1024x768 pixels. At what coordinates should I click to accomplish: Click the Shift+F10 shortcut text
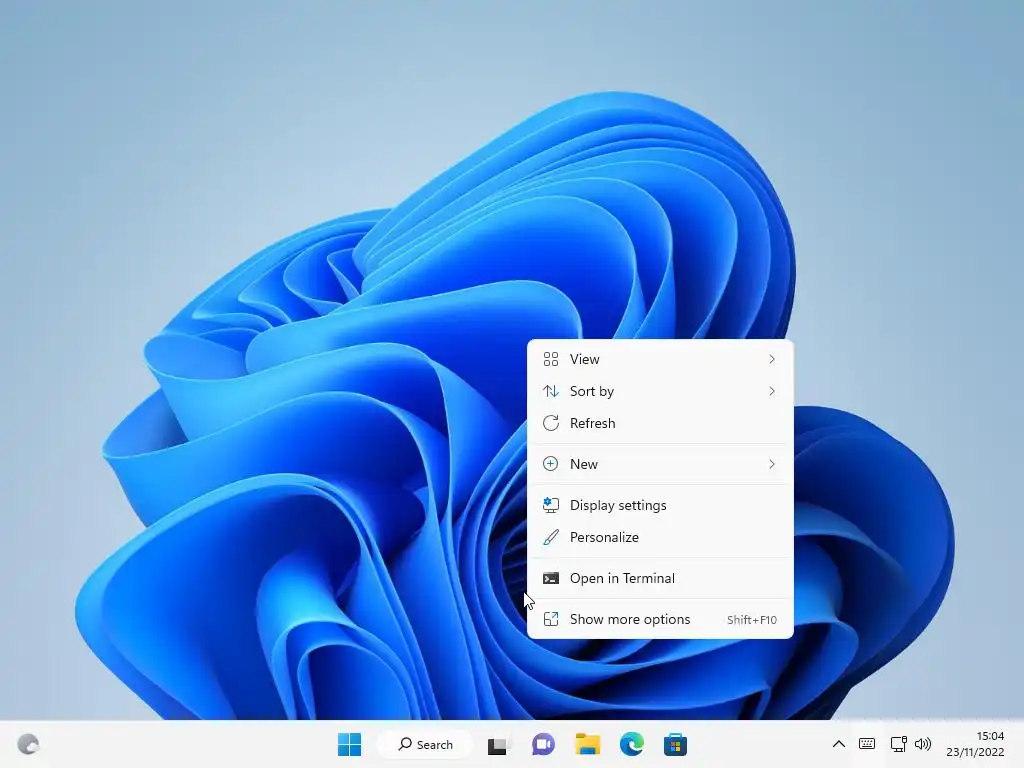click(752, 620)
